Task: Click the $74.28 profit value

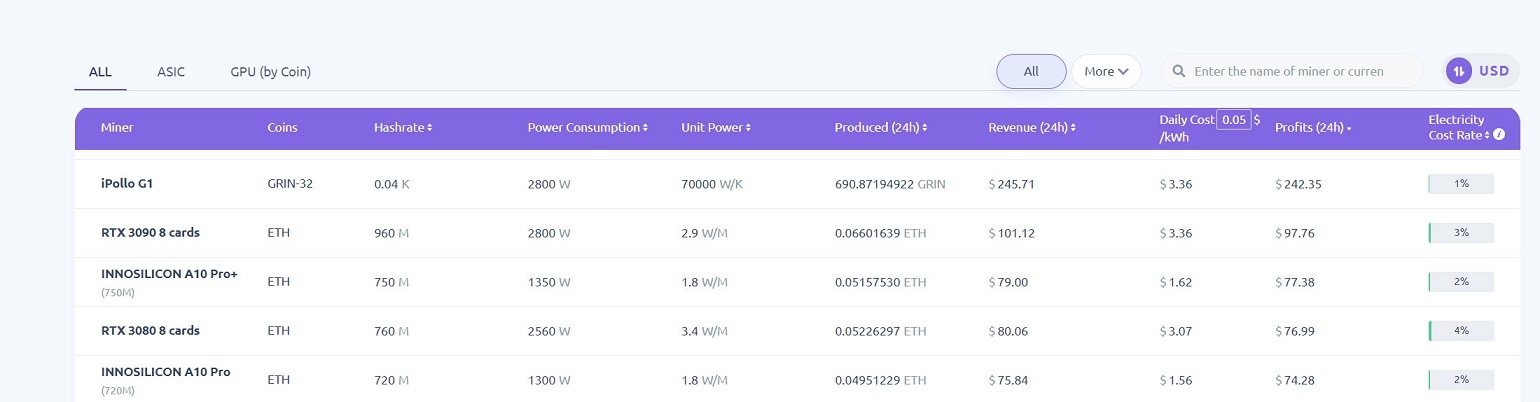Action: click(1295, 380)
